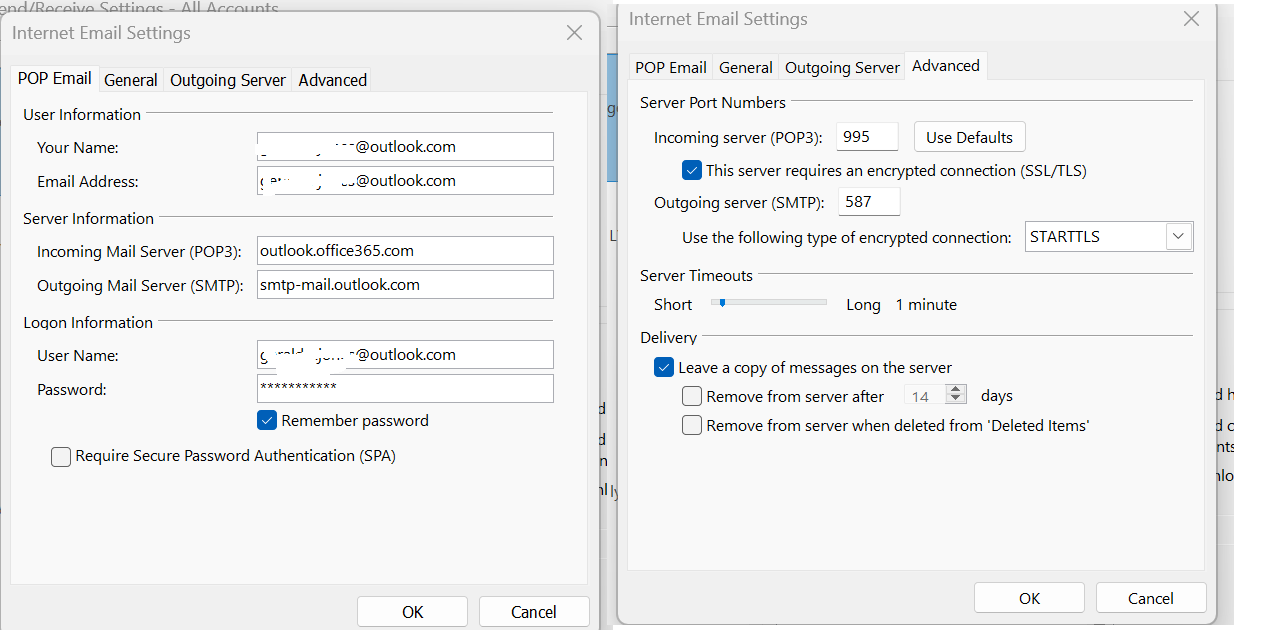Check Remove from server when deleted from Deleted Items

click(691, 425)
